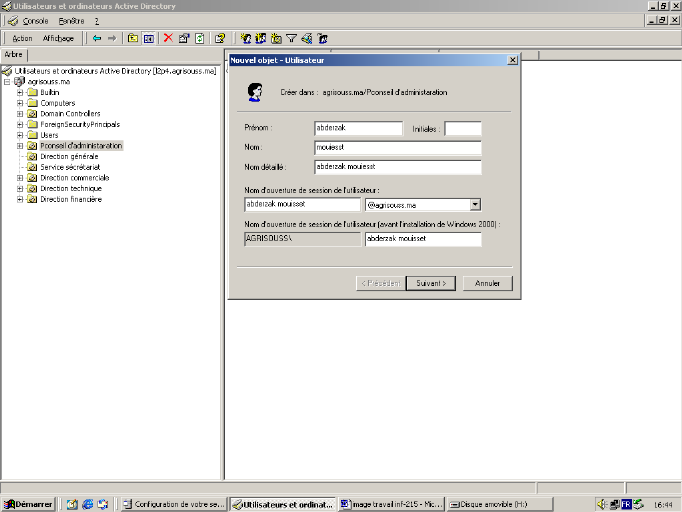Click the Add members to group icon

(322, 38)
